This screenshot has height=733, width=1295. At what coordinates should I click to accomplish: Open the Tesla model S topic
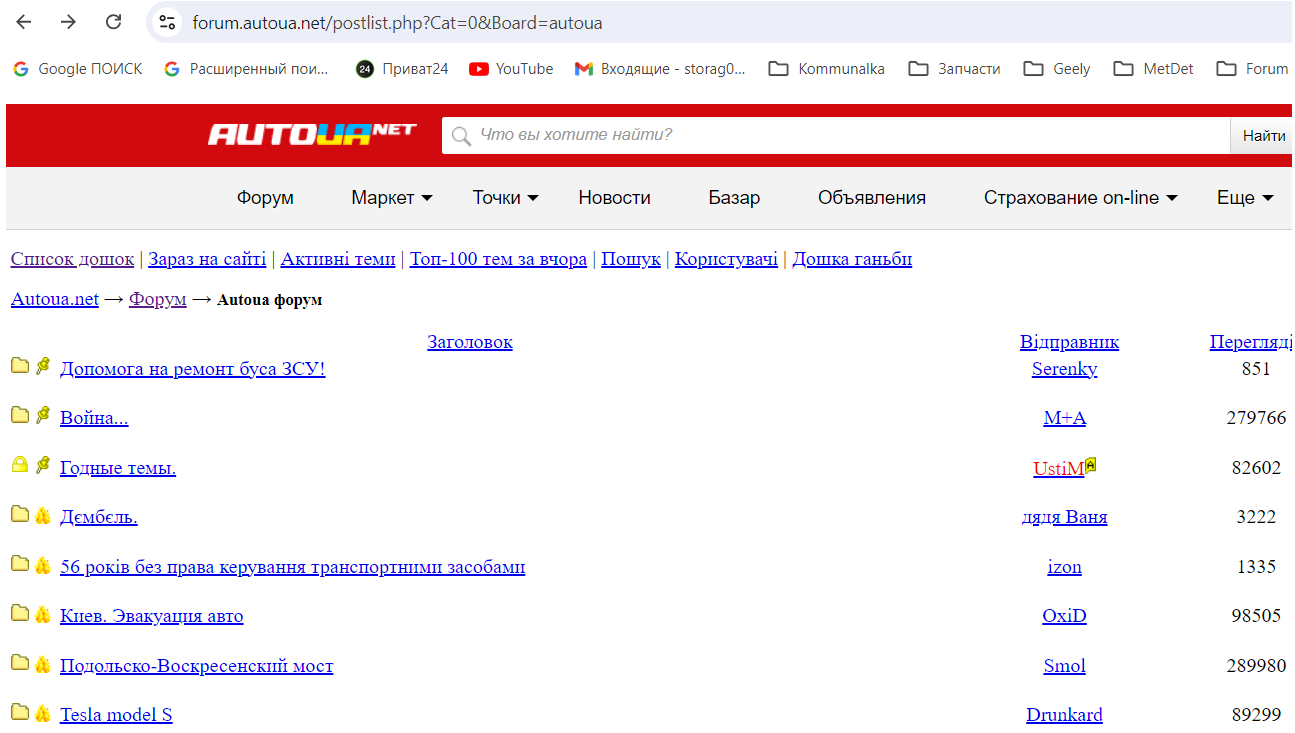[116, 715]
